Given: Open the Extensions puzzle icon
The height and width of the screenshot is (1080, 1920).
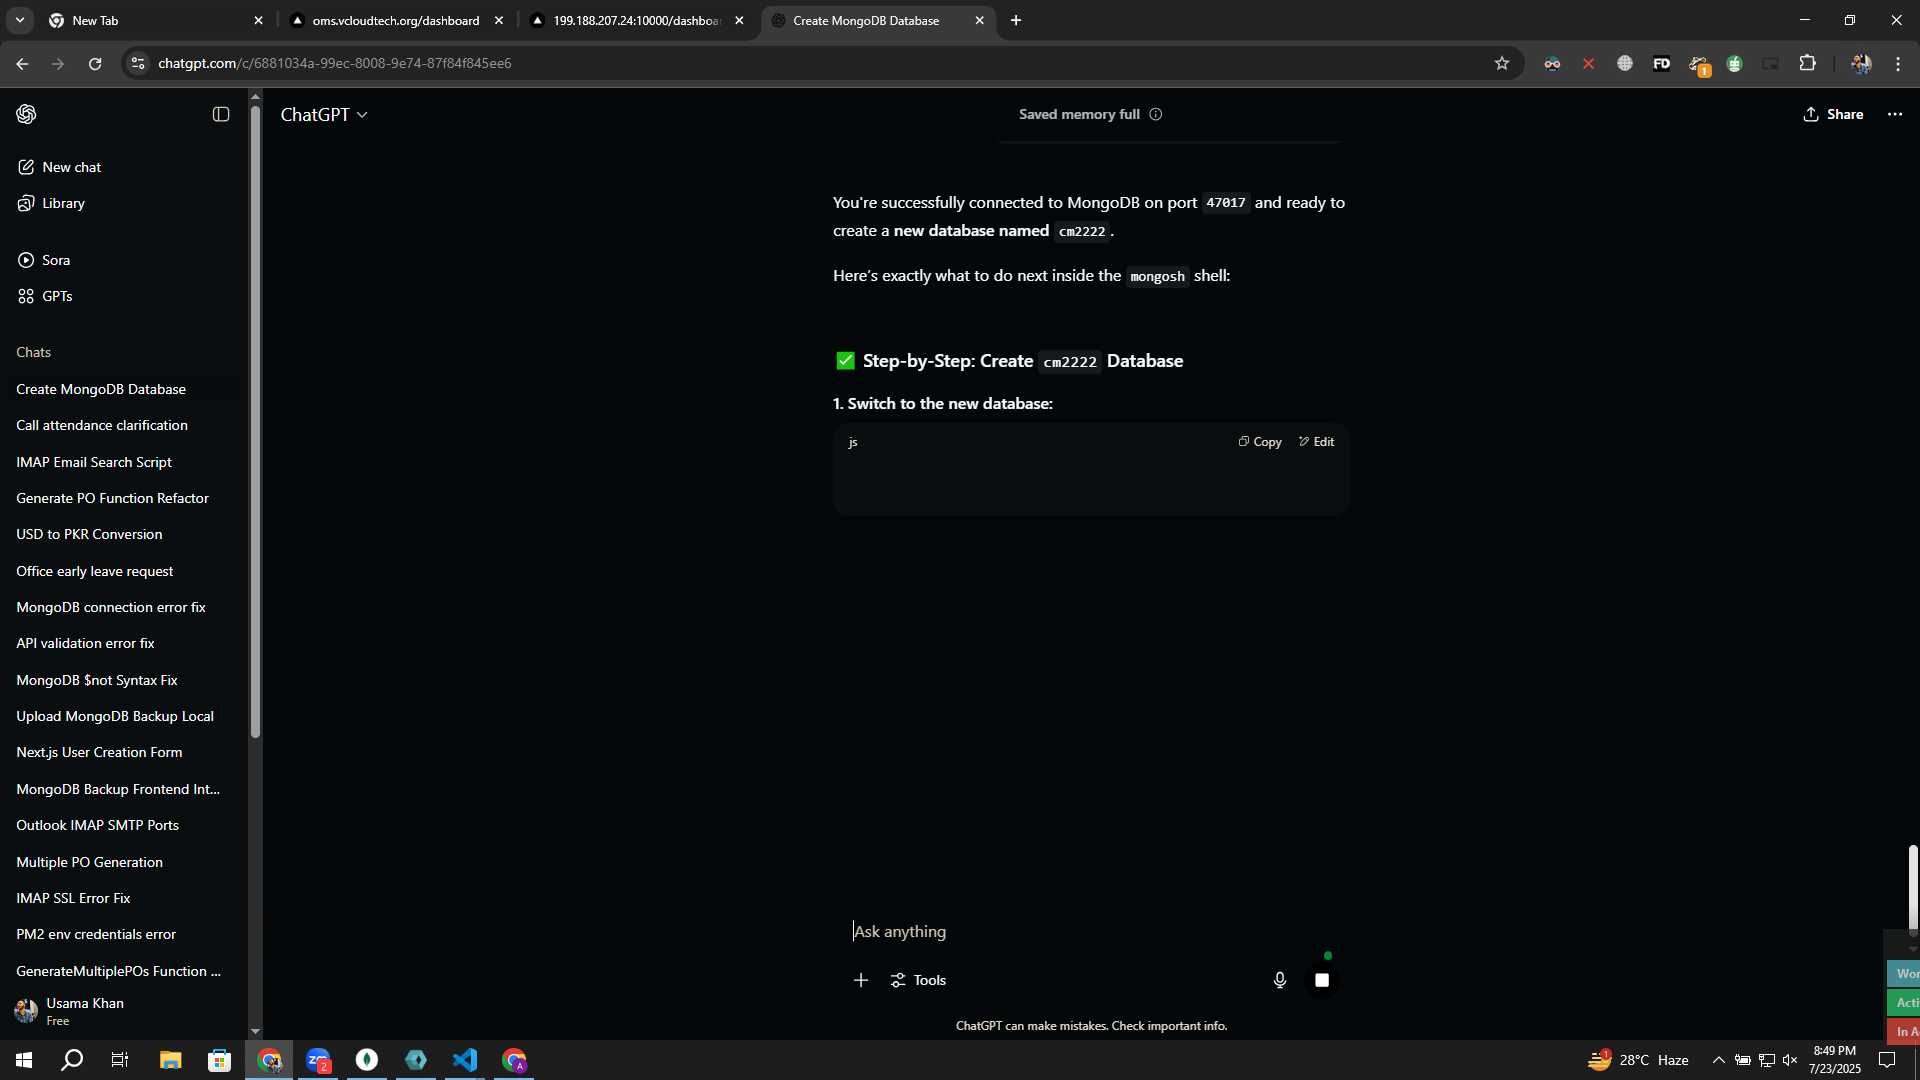Looking at the screenshot, I should tap(1807, 63).
